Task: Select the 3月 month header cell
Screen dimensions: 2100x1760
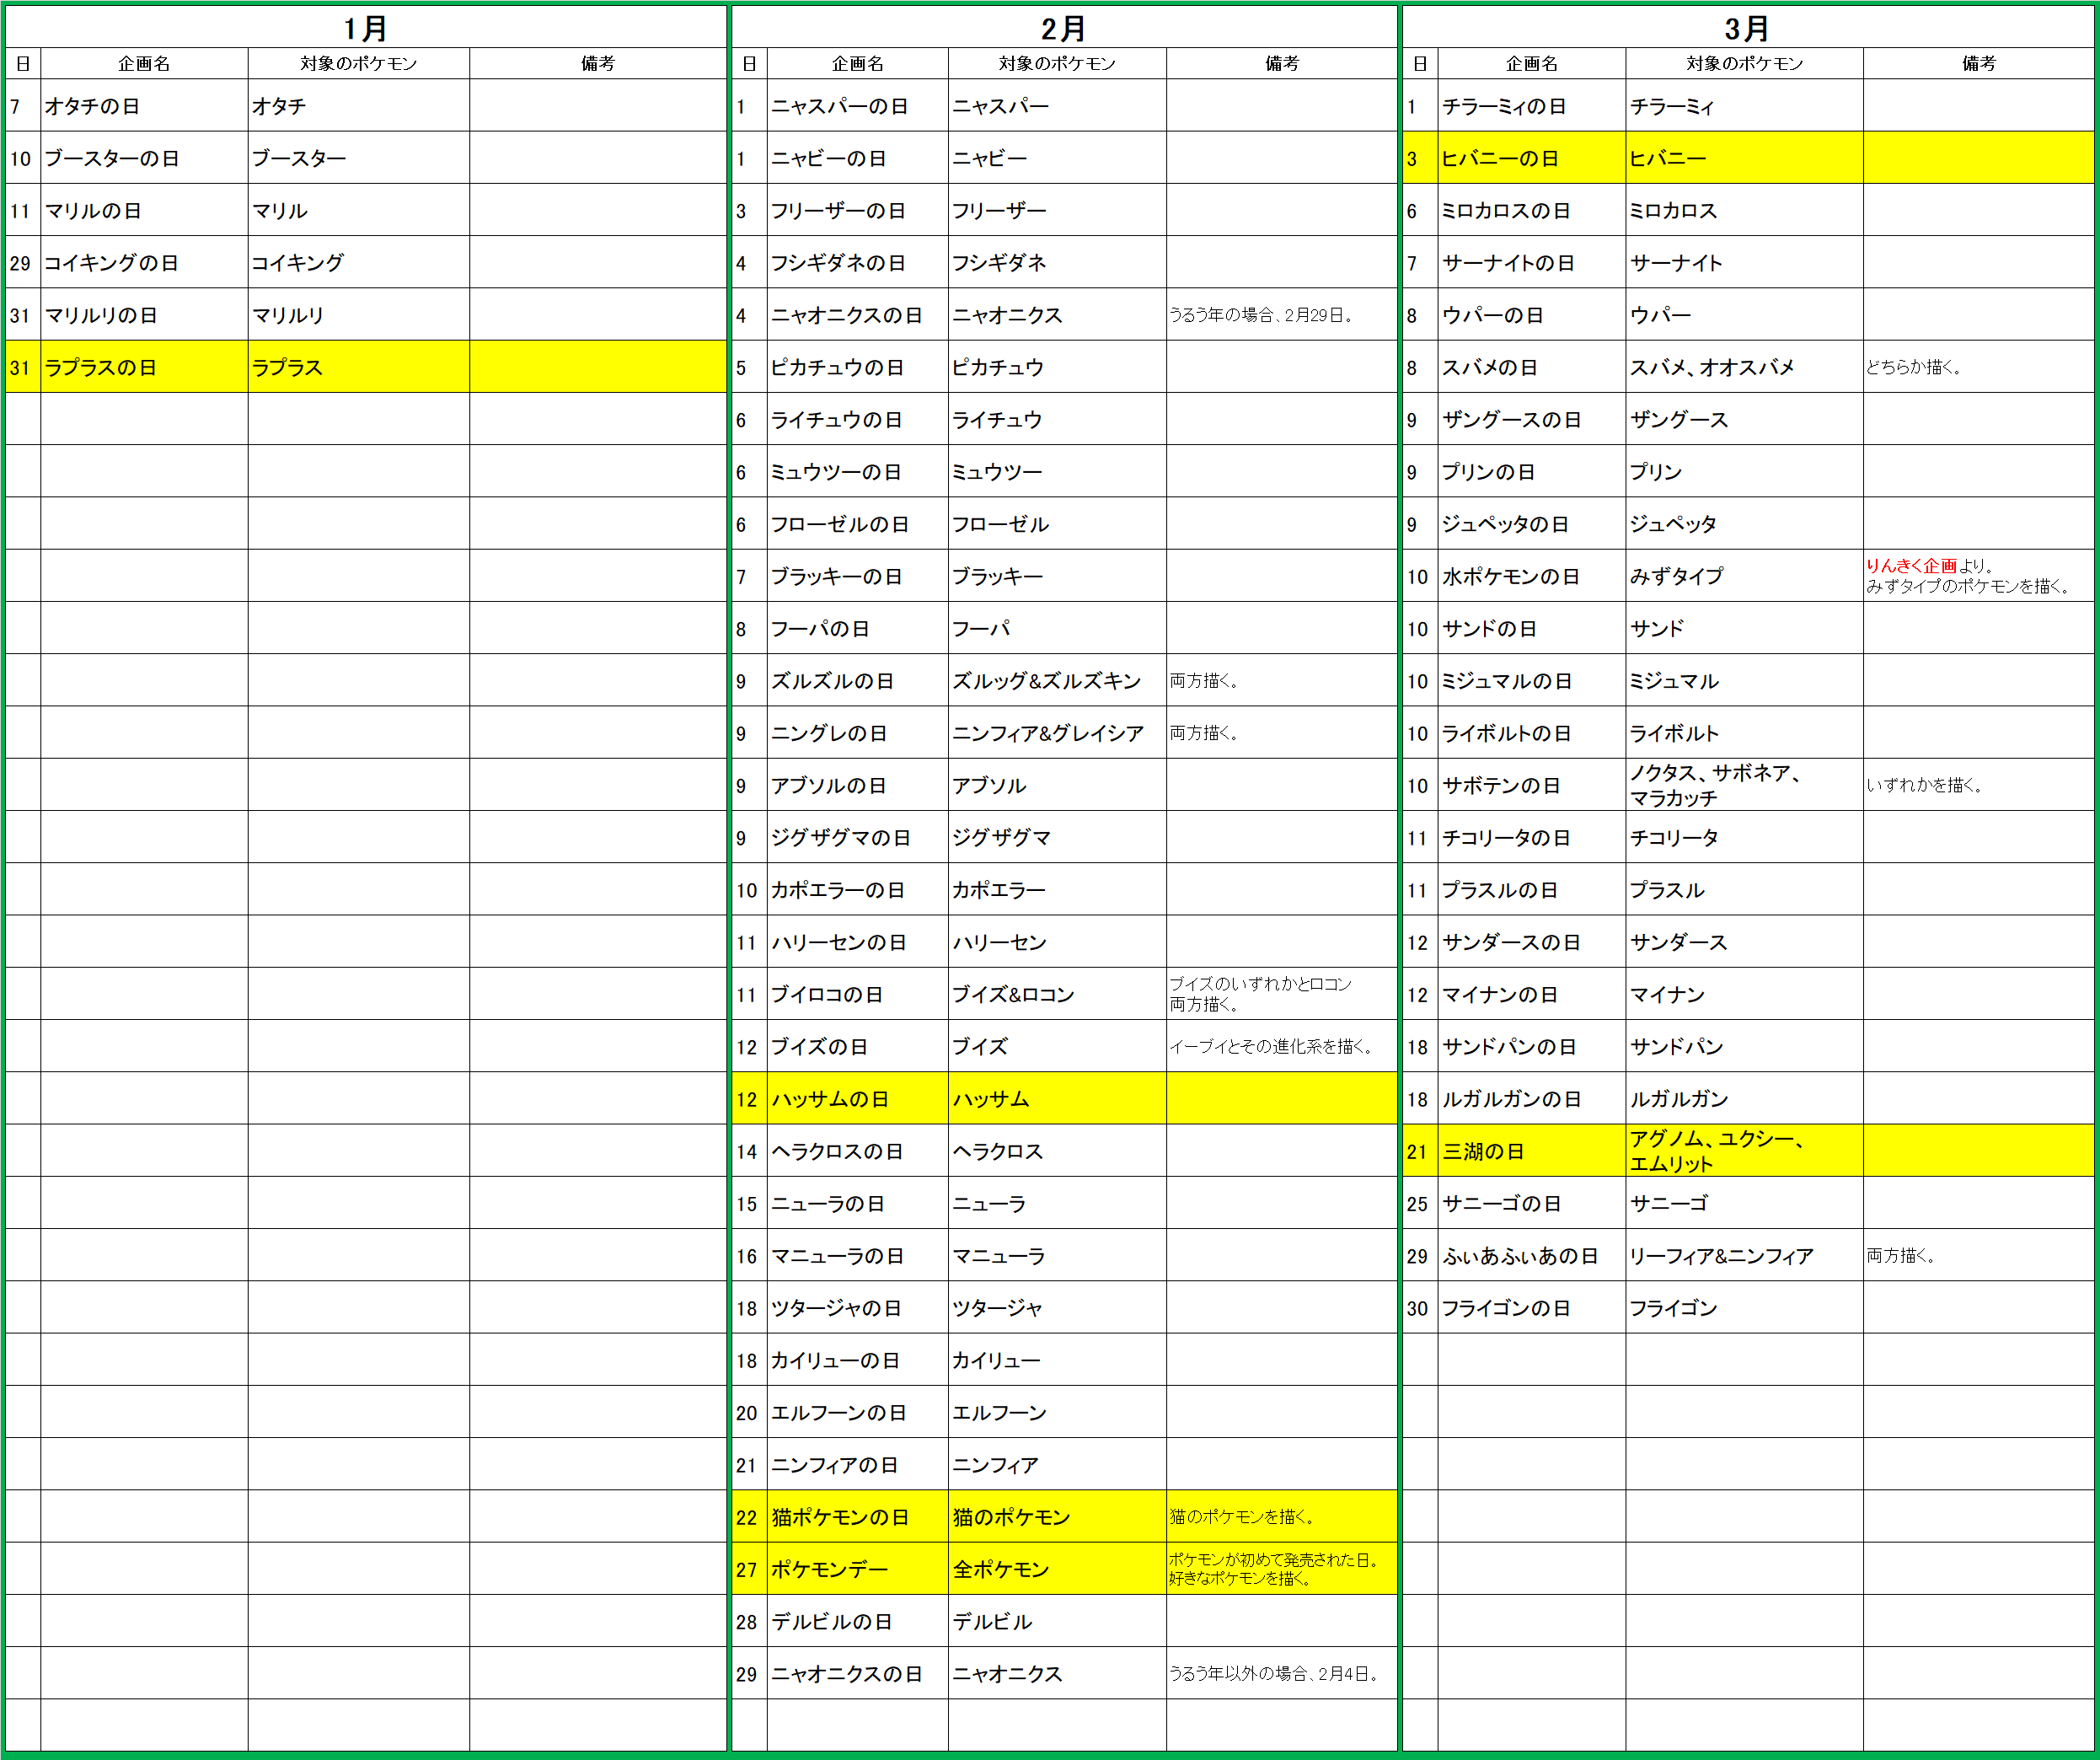Action: coord(1746,28)
